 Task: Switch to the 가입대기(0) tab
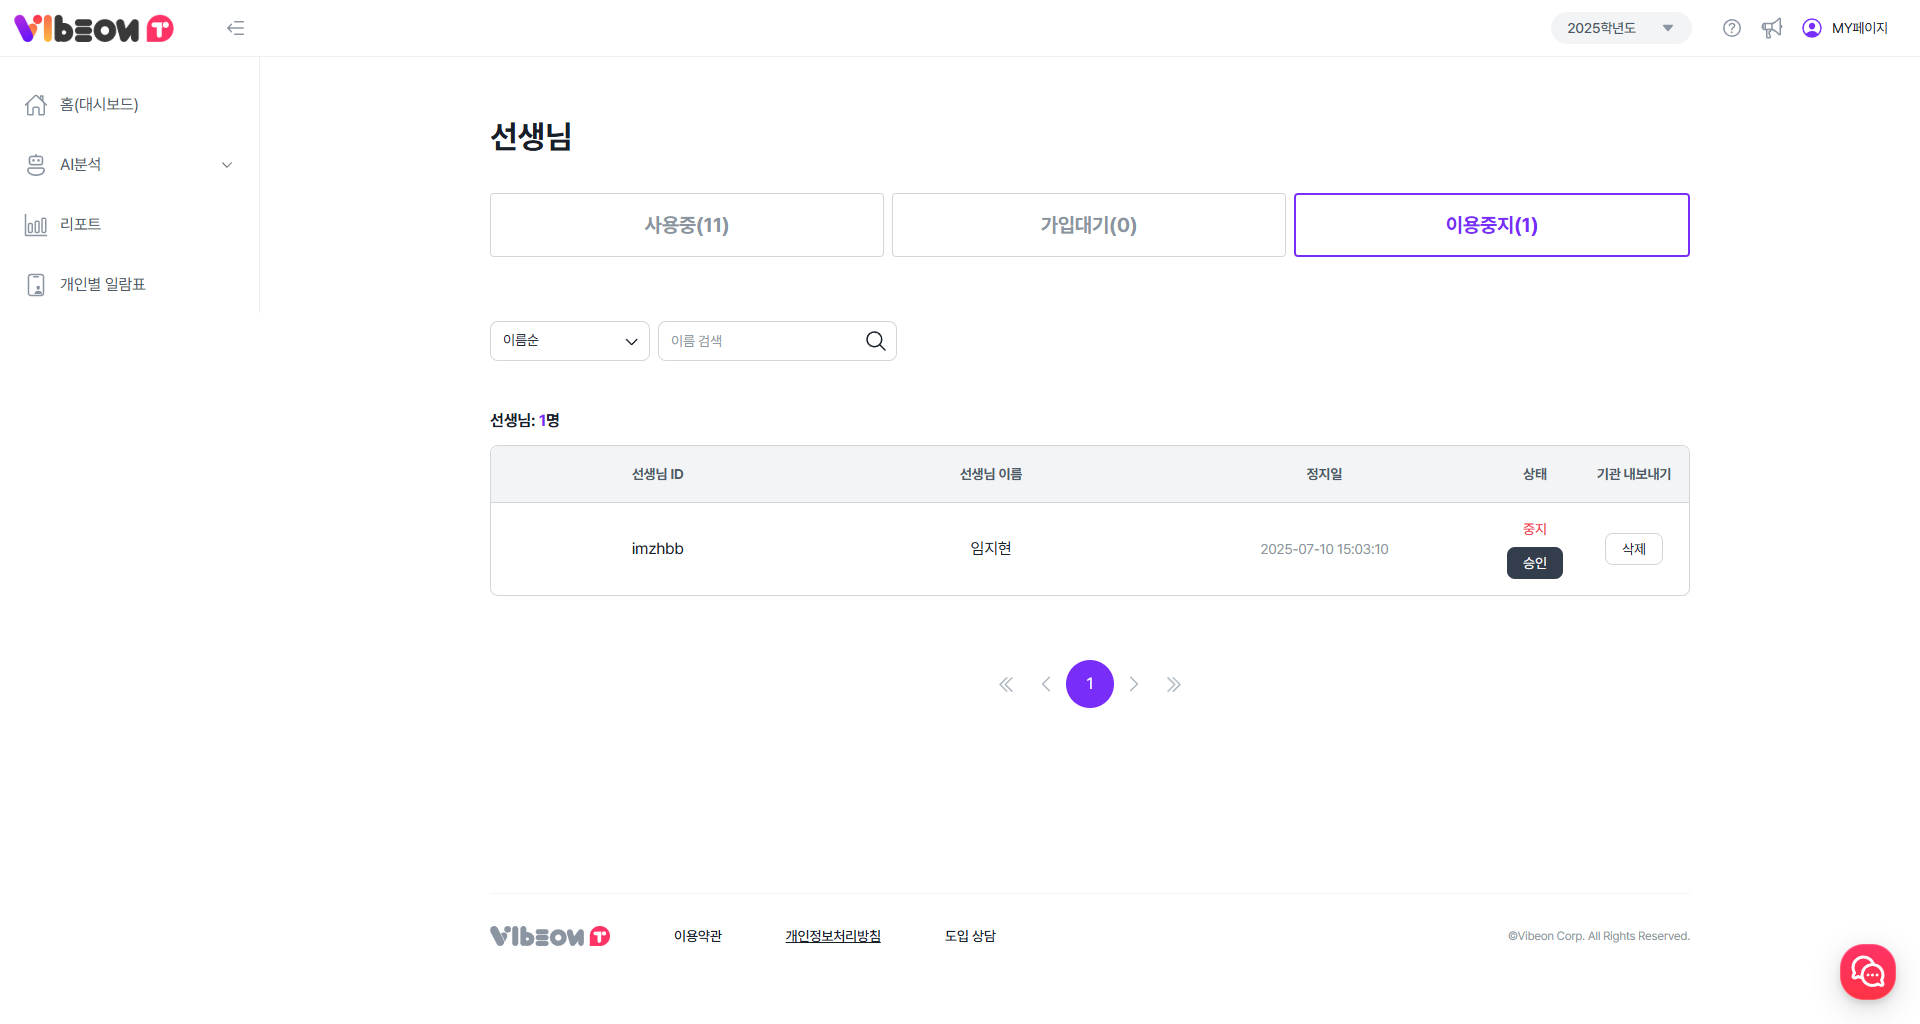pos(1088,225)
